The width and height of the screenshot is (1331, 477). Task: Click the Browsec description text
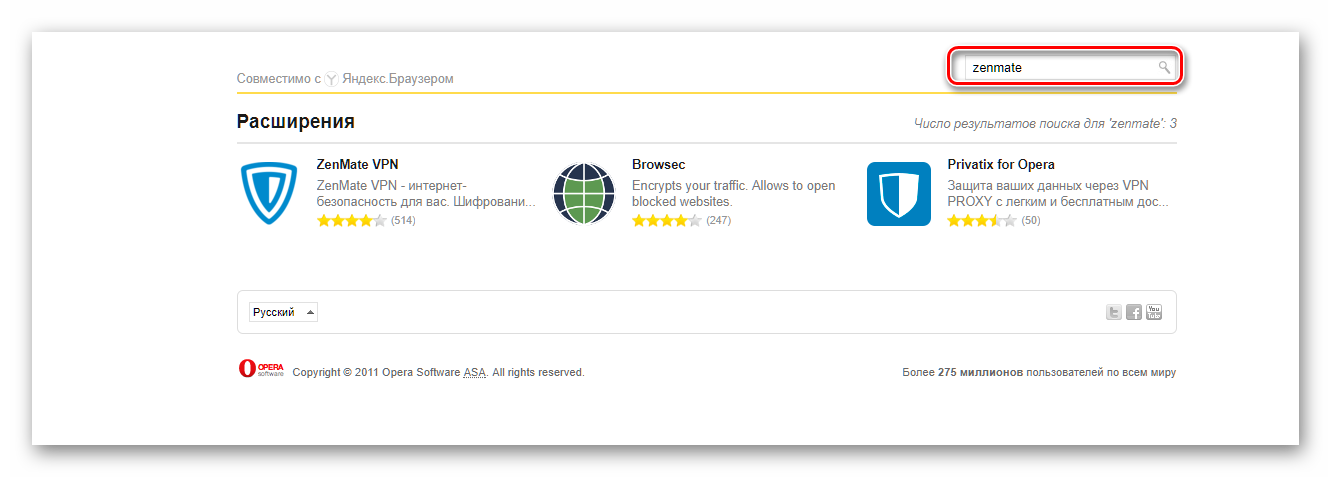tap(734, 193)
